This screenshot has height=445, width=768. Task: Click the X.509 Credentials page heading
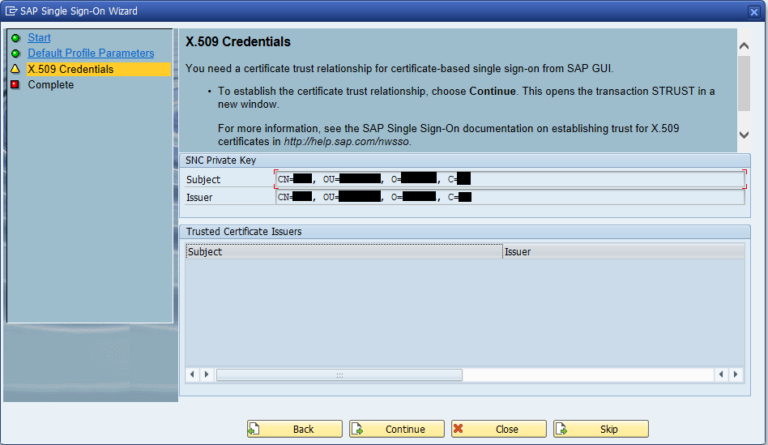click(238, 42)
